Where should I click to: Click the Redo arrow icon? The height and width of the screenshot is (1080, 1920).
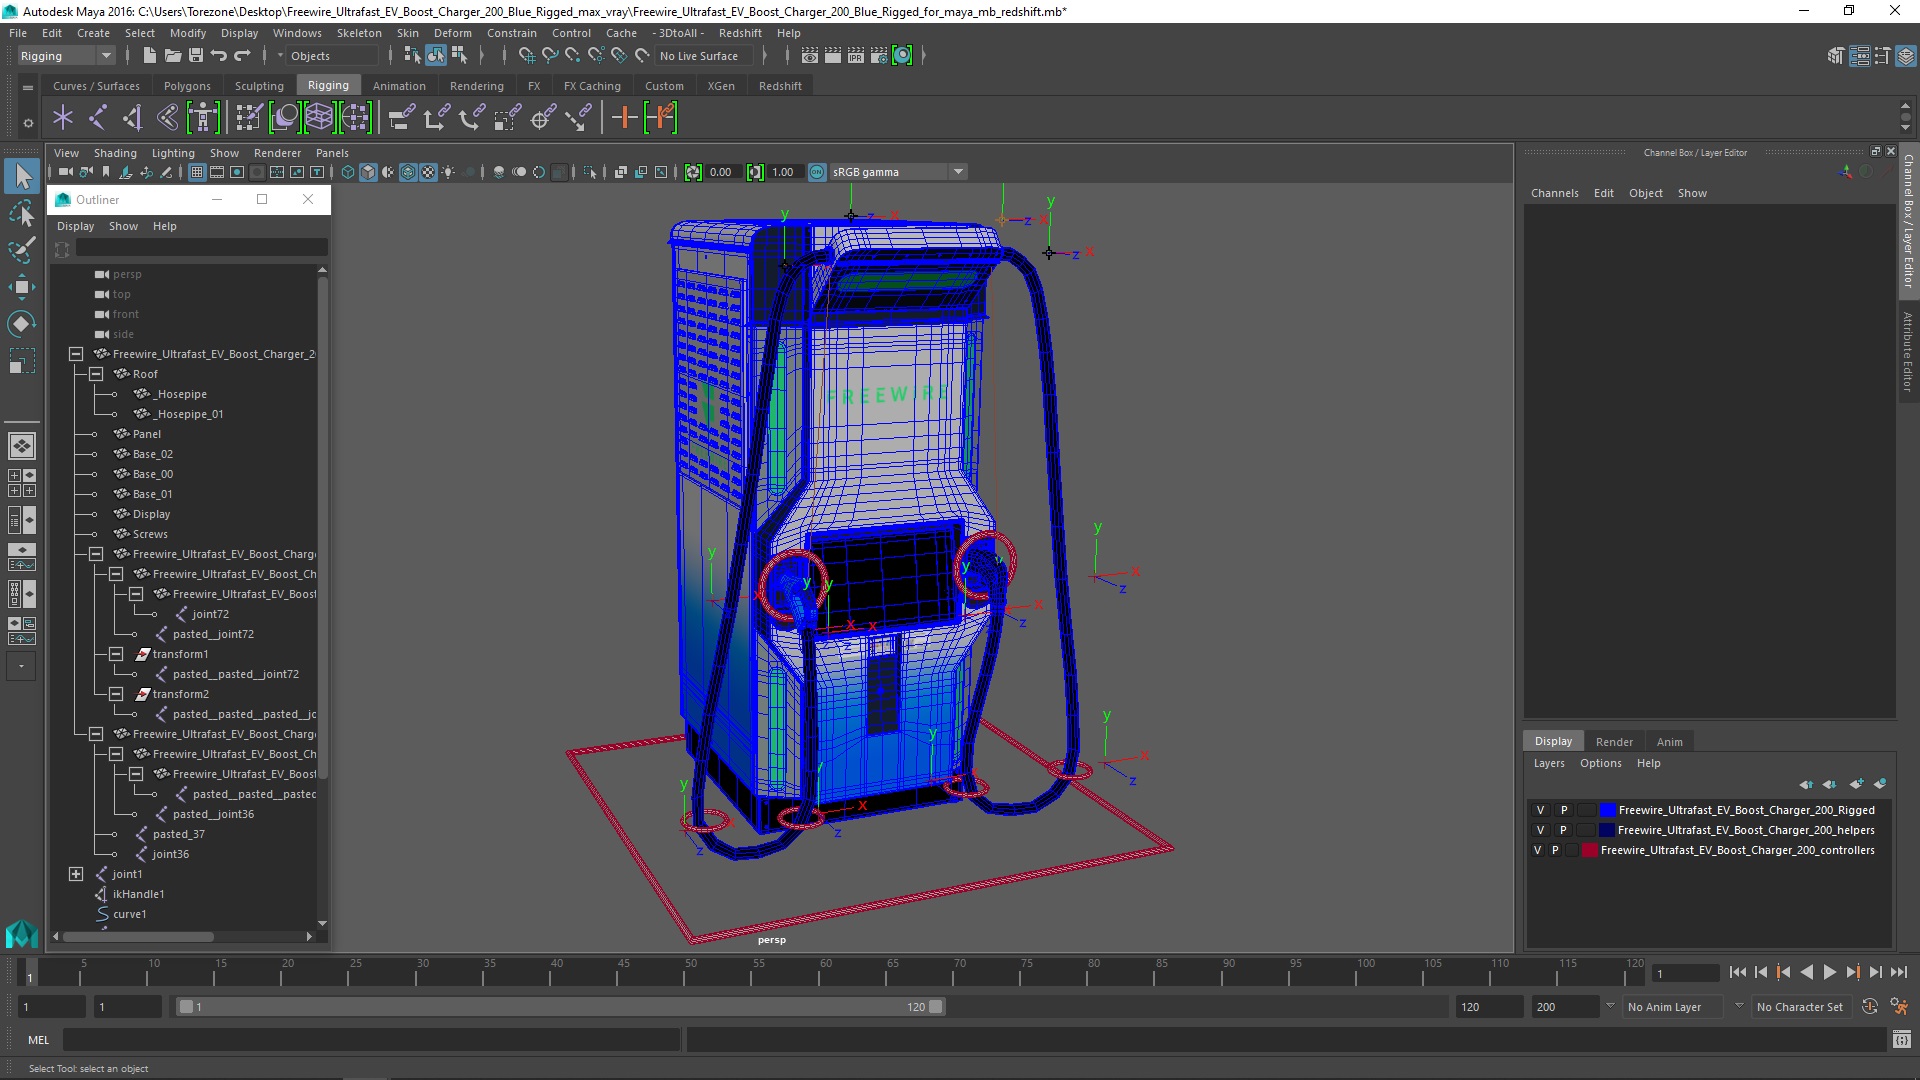[242, 56]
